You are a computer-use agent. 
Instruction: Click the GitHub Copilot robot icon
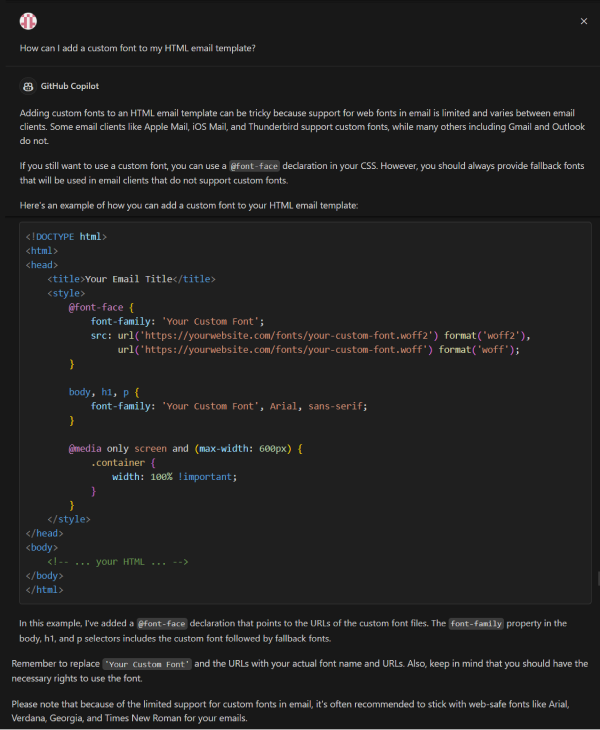click(x=28, y=87)
